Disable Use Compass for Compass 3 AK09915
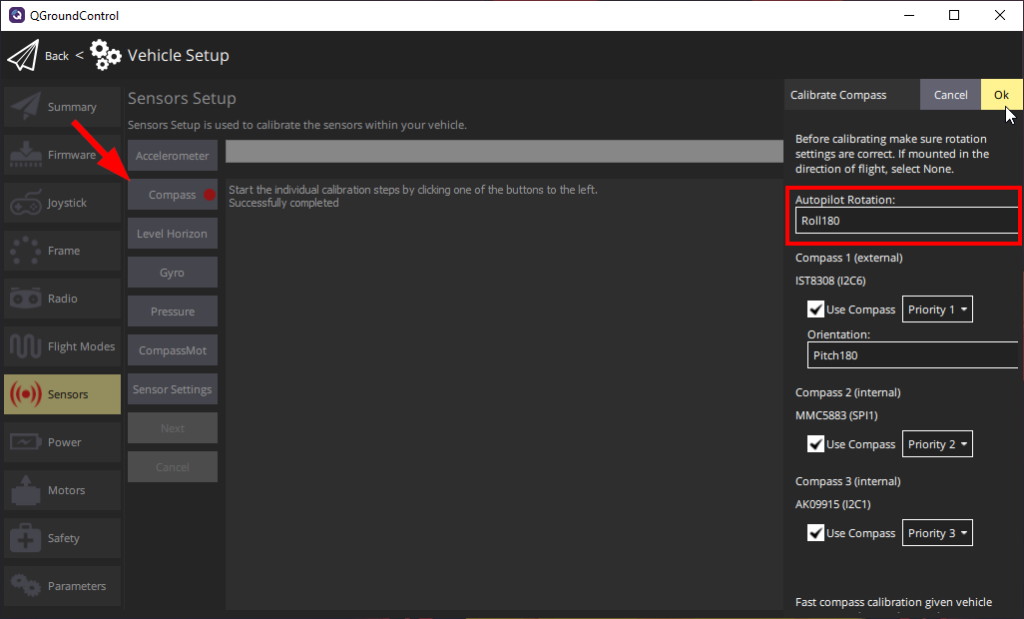Viewport: 1024px width, 619px height. pyautogui.click(x=816, y=533)
